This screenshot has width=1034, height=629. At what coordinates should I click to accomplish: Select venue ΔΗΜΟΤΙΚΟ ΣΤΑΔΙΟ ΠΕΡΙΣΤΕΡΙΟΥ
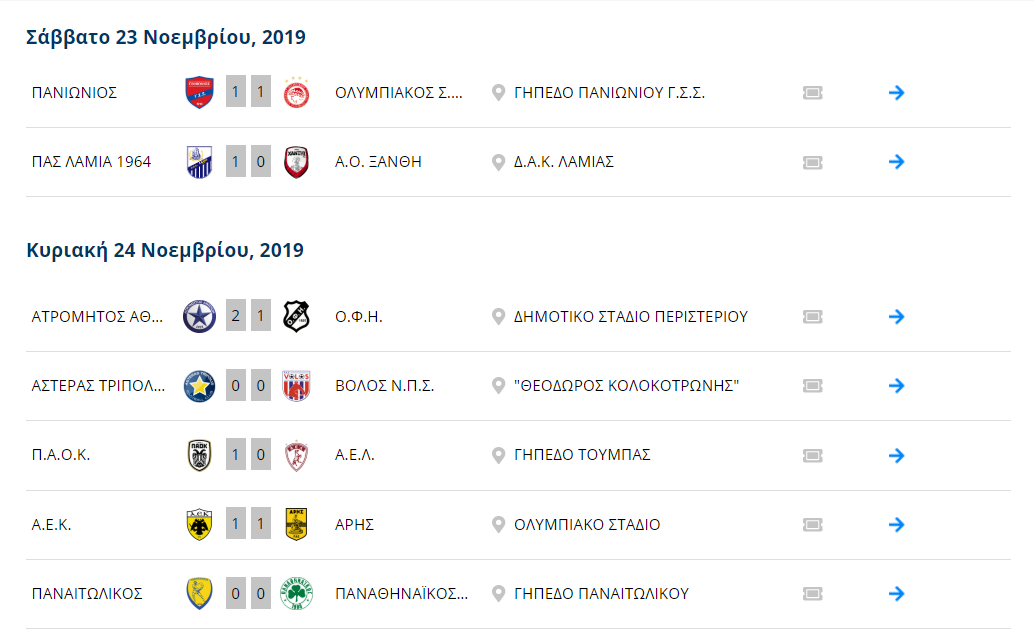[x=630, y=316]
